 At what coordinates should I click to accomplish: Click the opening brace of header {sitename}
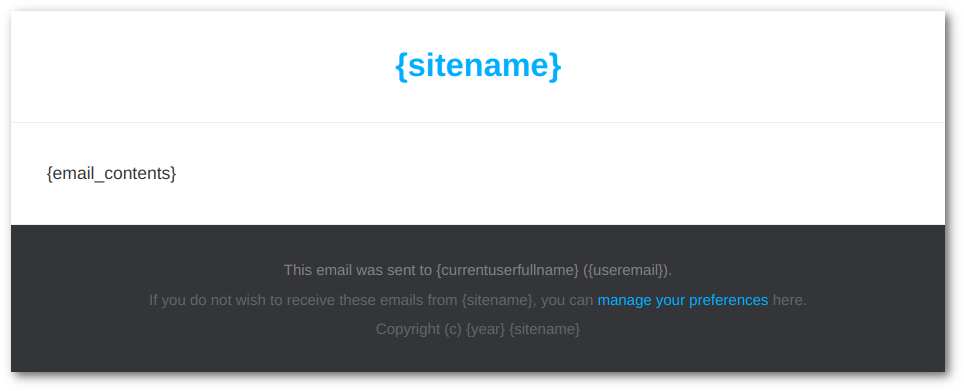pyautogui.click(x=401, y=66)
